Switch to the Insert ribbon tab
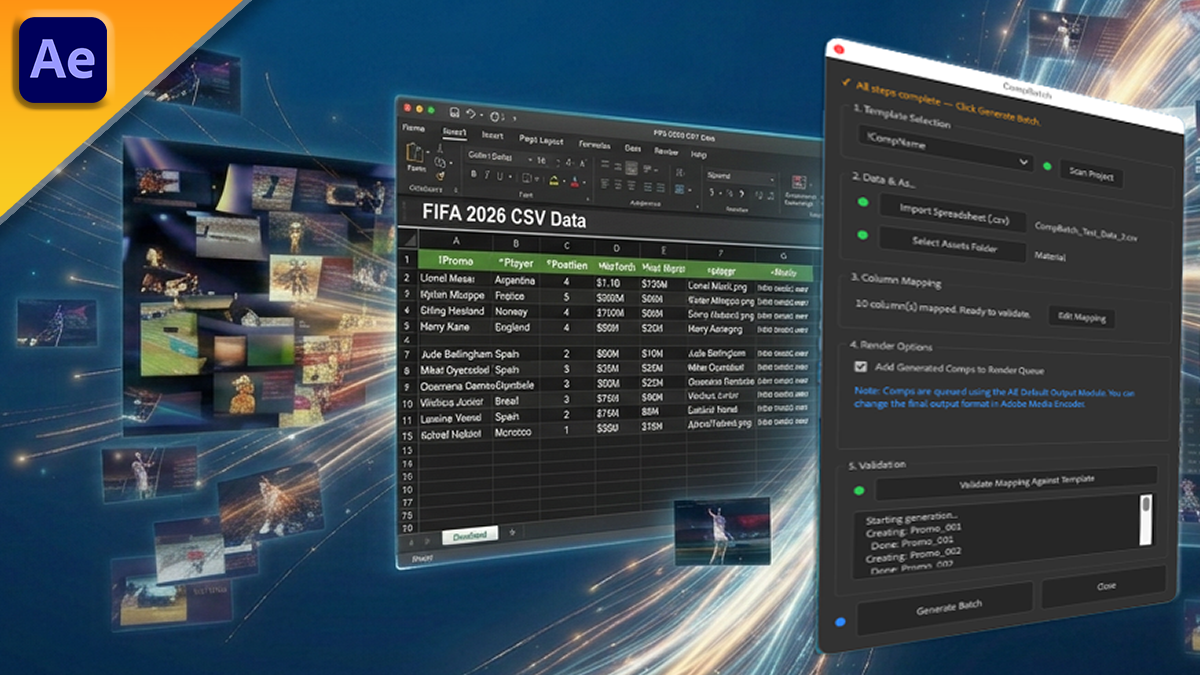The height and width of the screenshot is (675, 1200). click(492, 134)
